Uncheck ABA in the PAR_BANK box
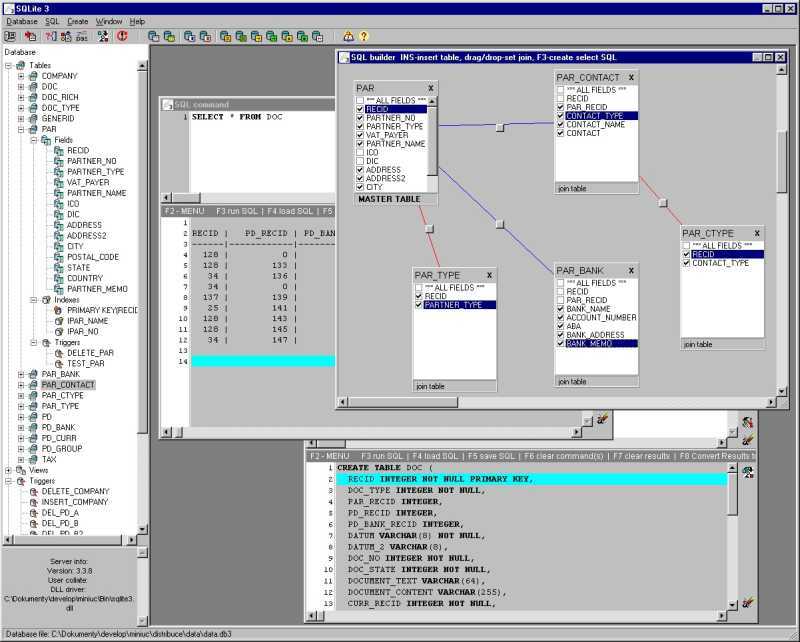 [x=560, y=326]
